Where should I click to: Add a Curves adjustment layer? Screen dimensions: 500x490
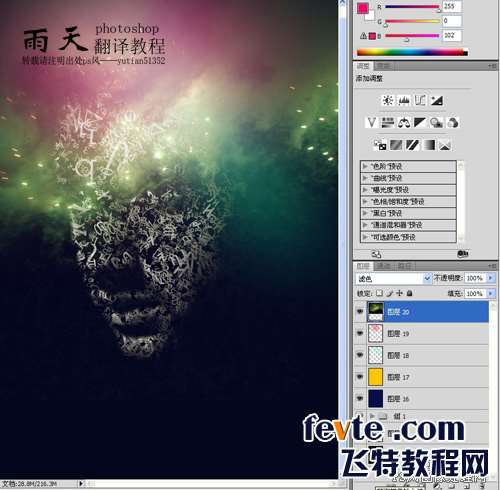point(420,100)
